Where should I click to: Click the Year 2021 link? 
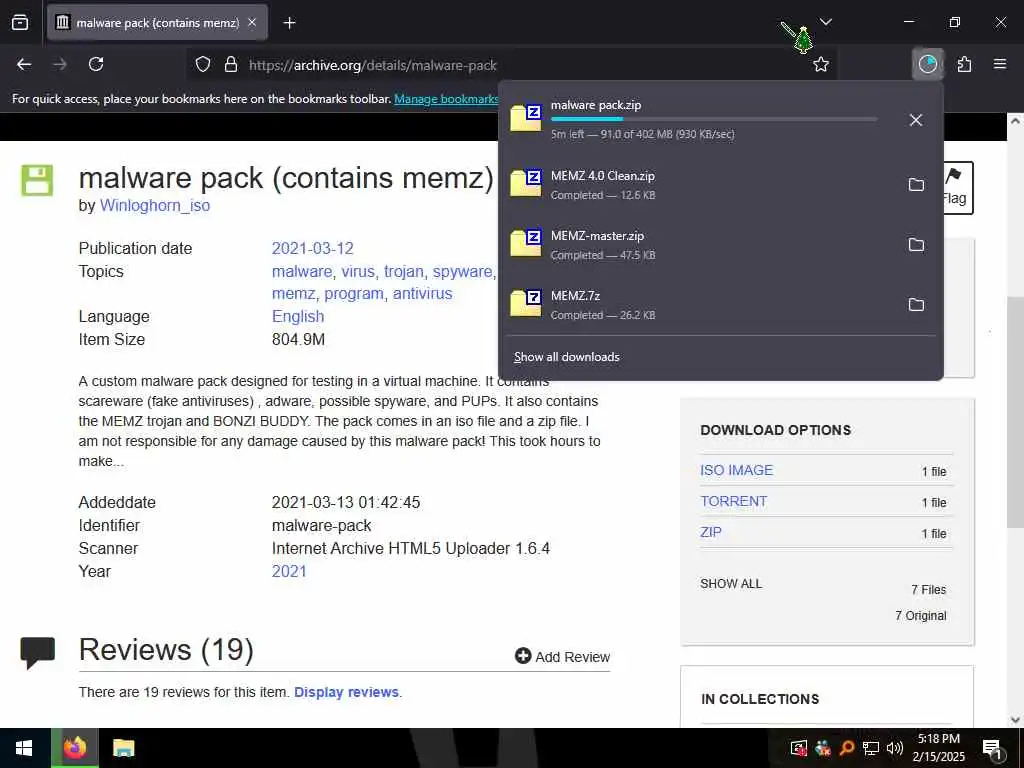point(289,571)
